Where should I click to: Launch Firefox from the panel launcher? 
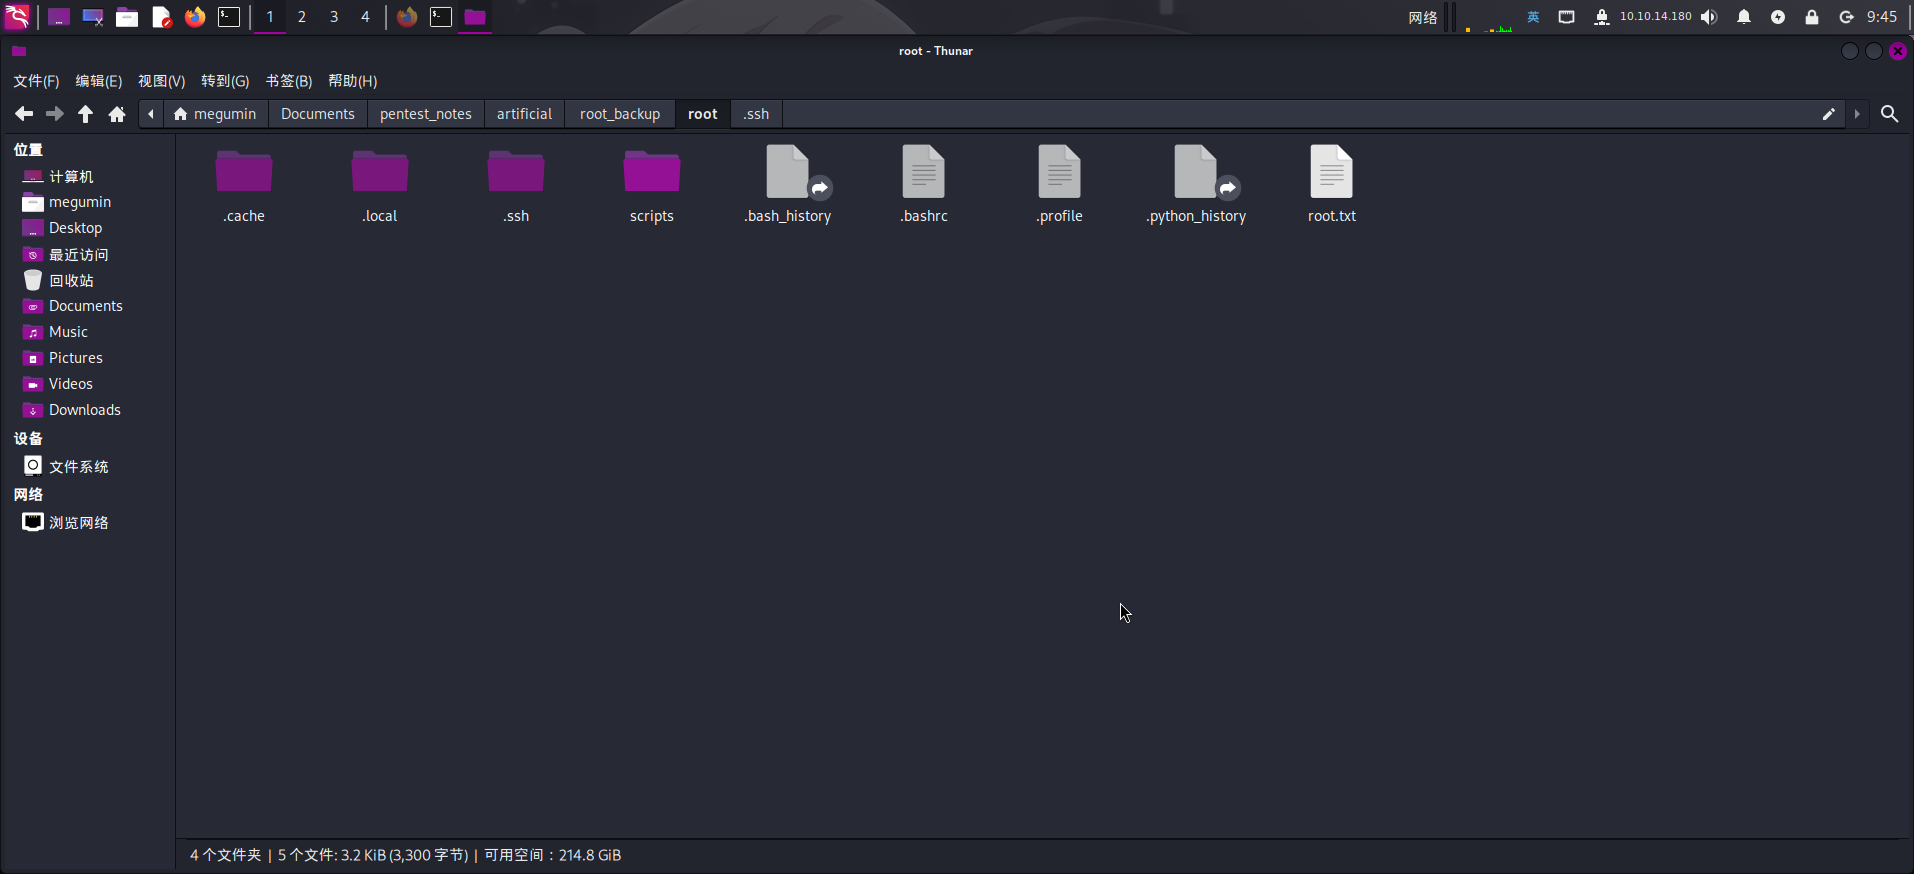pos(195,17)
